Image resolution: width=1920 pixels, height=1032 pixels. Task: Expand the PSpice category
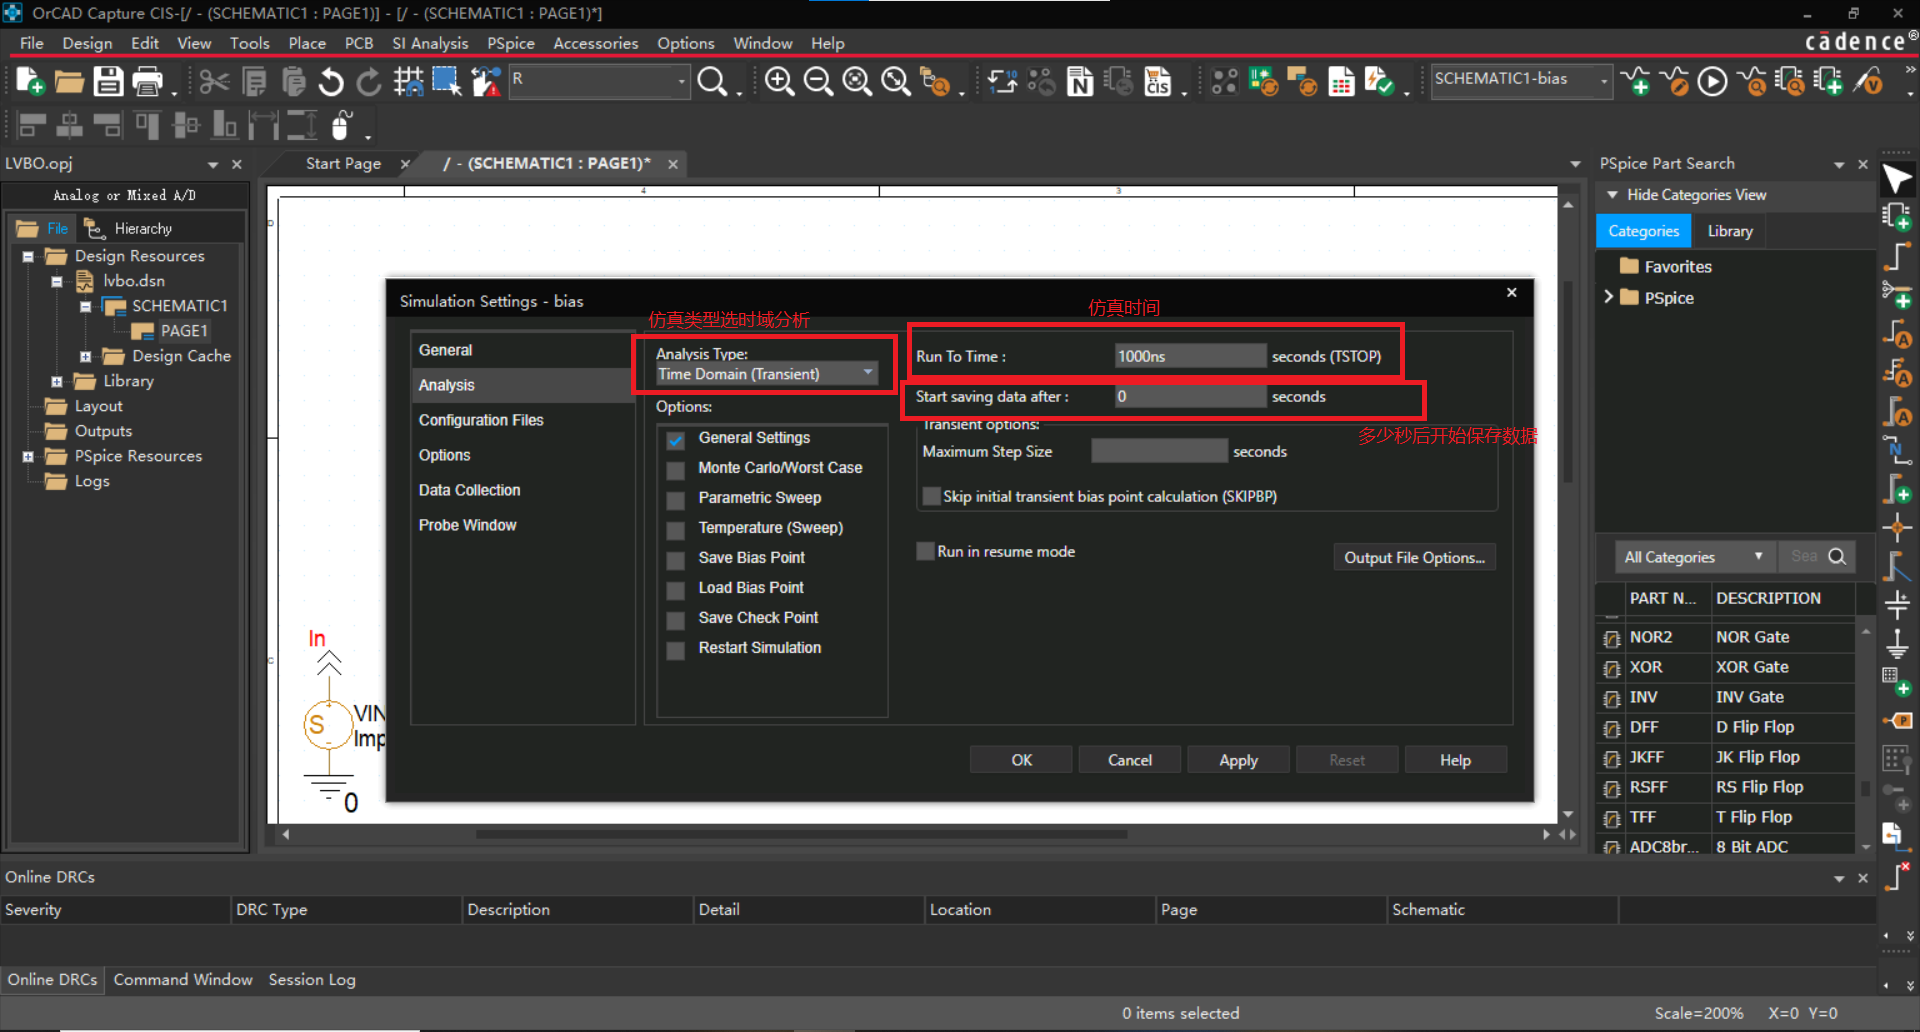(1609, 297)
